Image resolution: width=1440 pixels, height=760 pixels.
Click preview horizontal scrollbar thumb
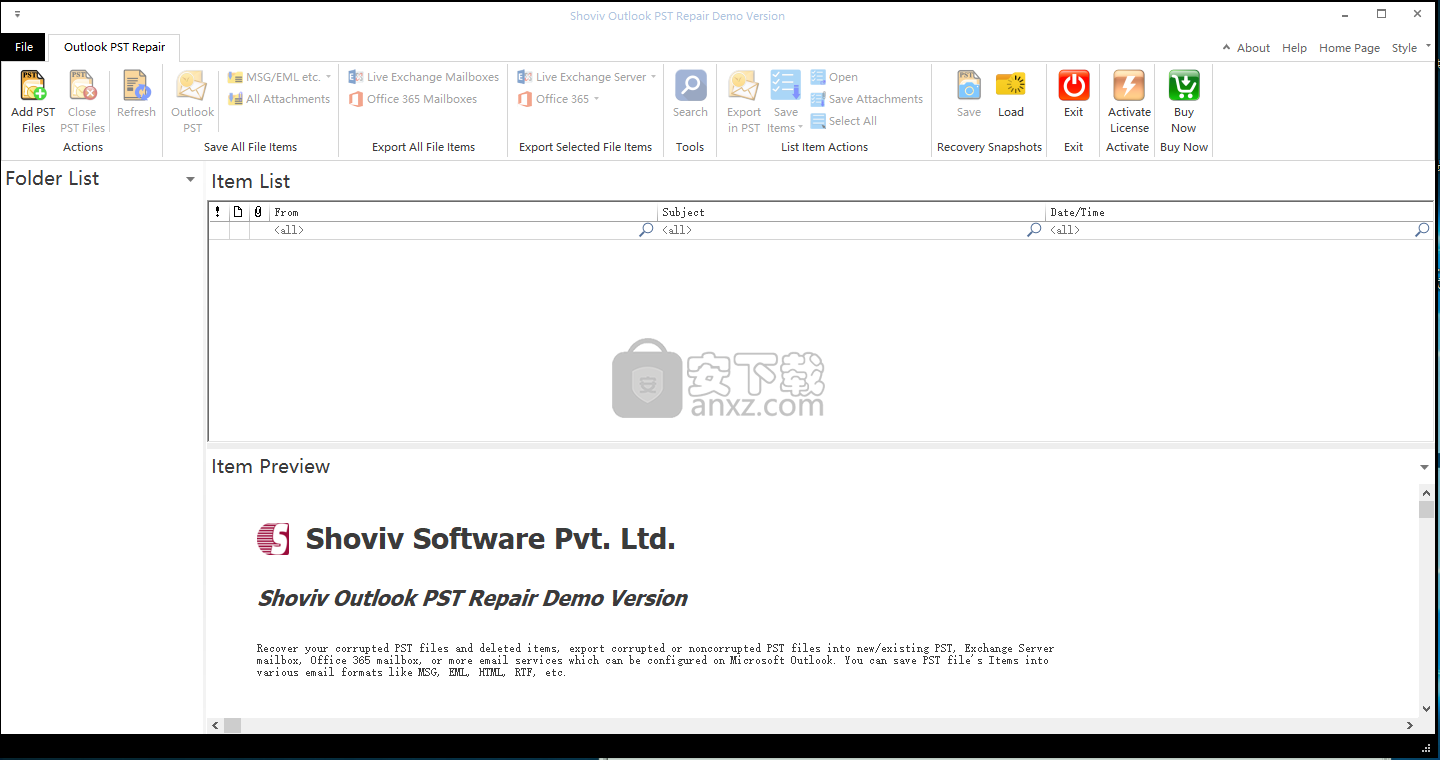click(x=232, y=726)
